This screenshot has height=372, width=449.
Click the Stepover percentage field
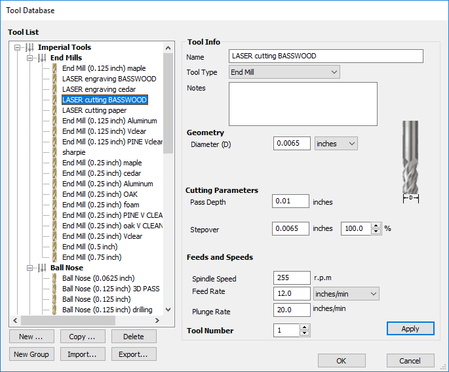tap(356, 229)
